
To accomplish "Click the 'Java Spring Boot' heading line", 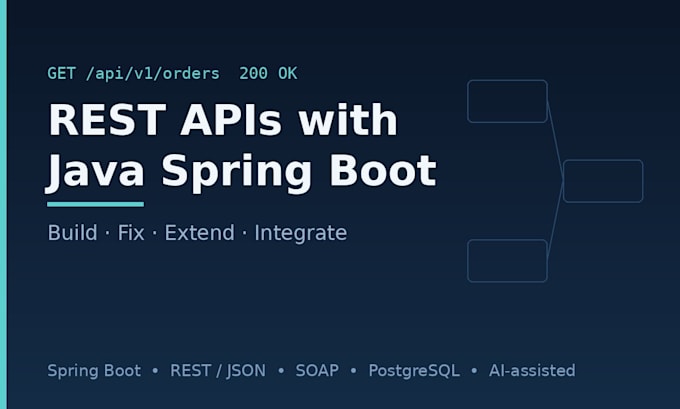I will point(241,172).
